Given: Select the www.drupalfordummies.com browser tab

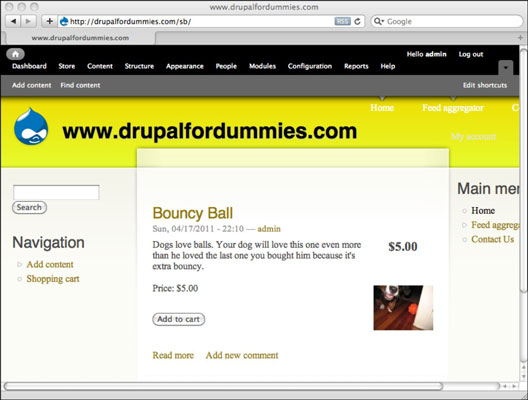Looking at the screenshot, I should coord(80,38).
